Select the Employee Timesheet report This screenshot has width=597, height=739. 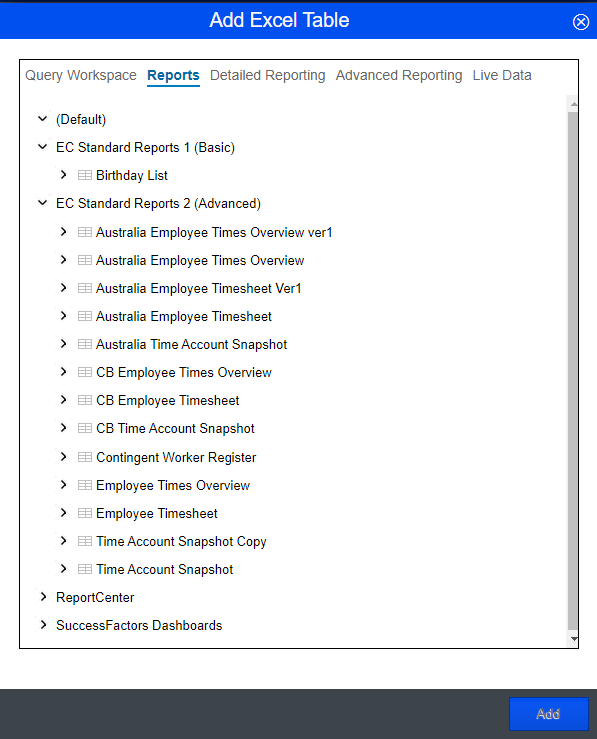(x=156, y=513)
